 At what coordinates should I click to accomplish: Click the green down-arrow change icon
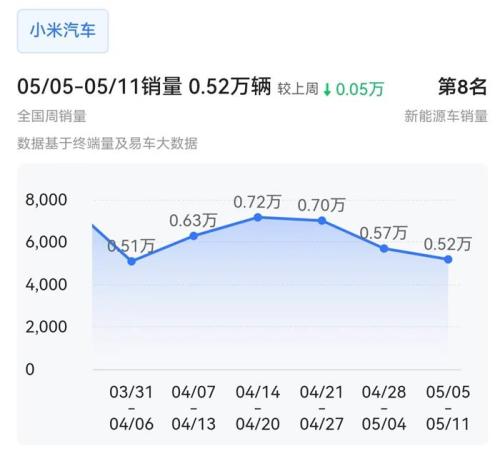327,90
